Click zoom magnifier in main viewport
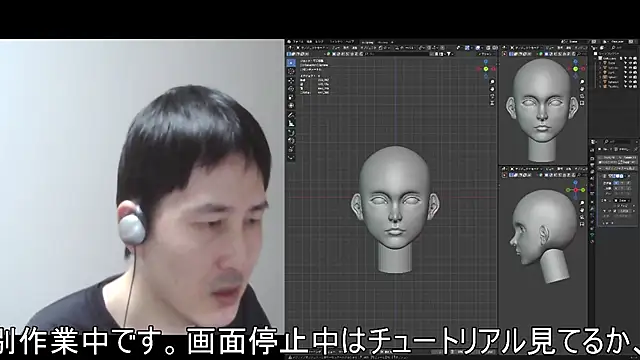This screenshot has height=360, width=640. [x=493, y=82]
